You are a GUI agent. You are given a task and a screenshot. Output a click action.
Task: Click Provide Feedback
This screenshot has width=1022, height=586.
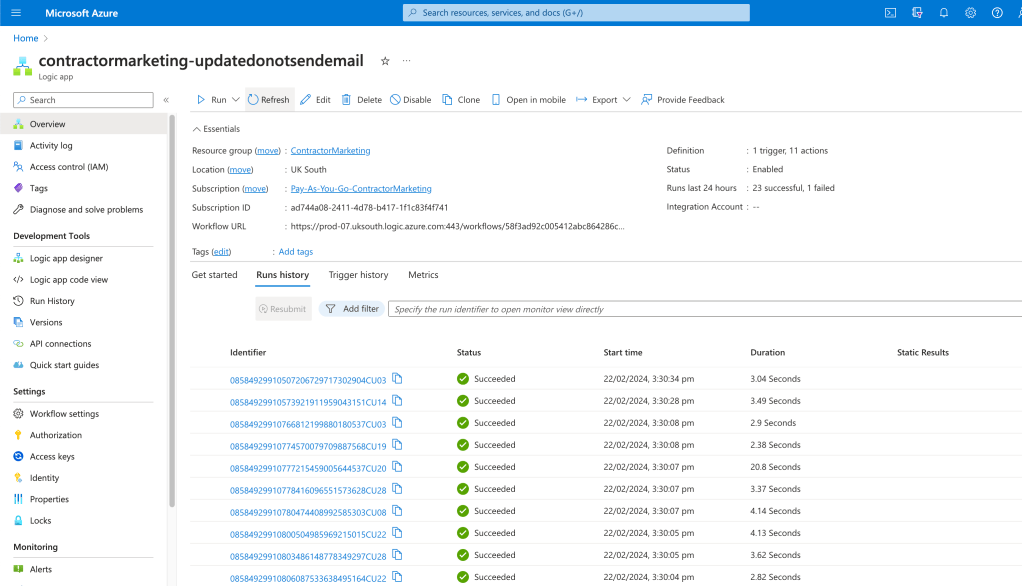click(x=682, y=100)
